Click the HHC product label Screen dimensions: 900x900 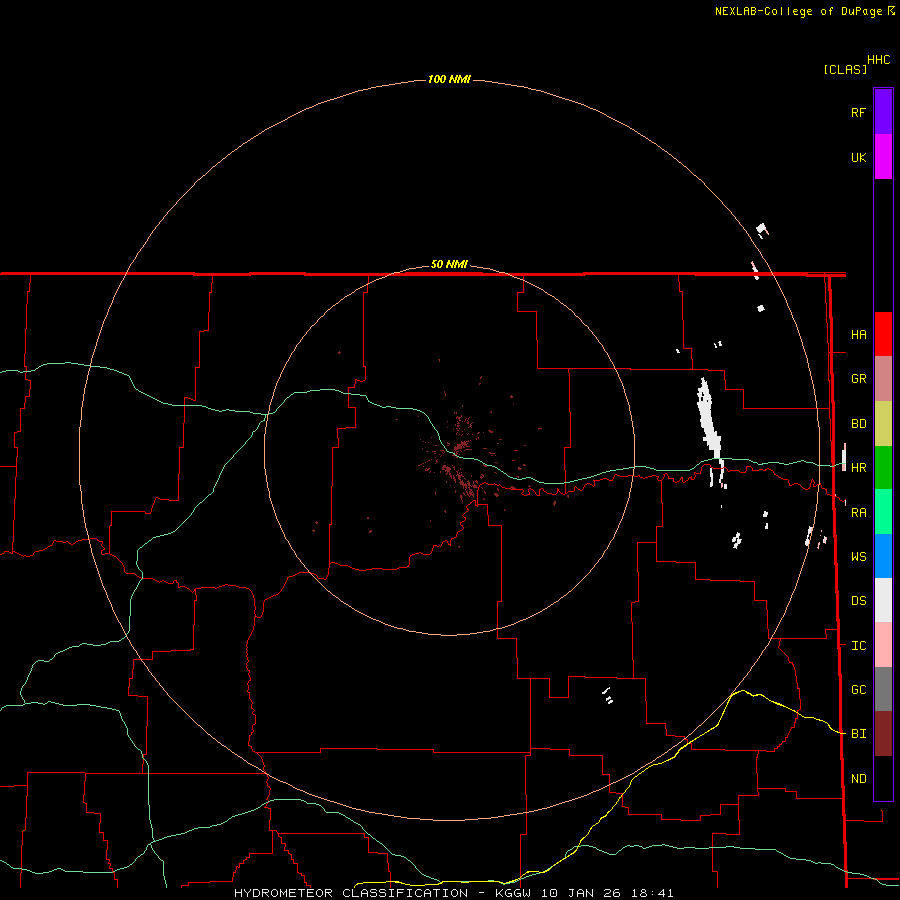pos(878,60)
